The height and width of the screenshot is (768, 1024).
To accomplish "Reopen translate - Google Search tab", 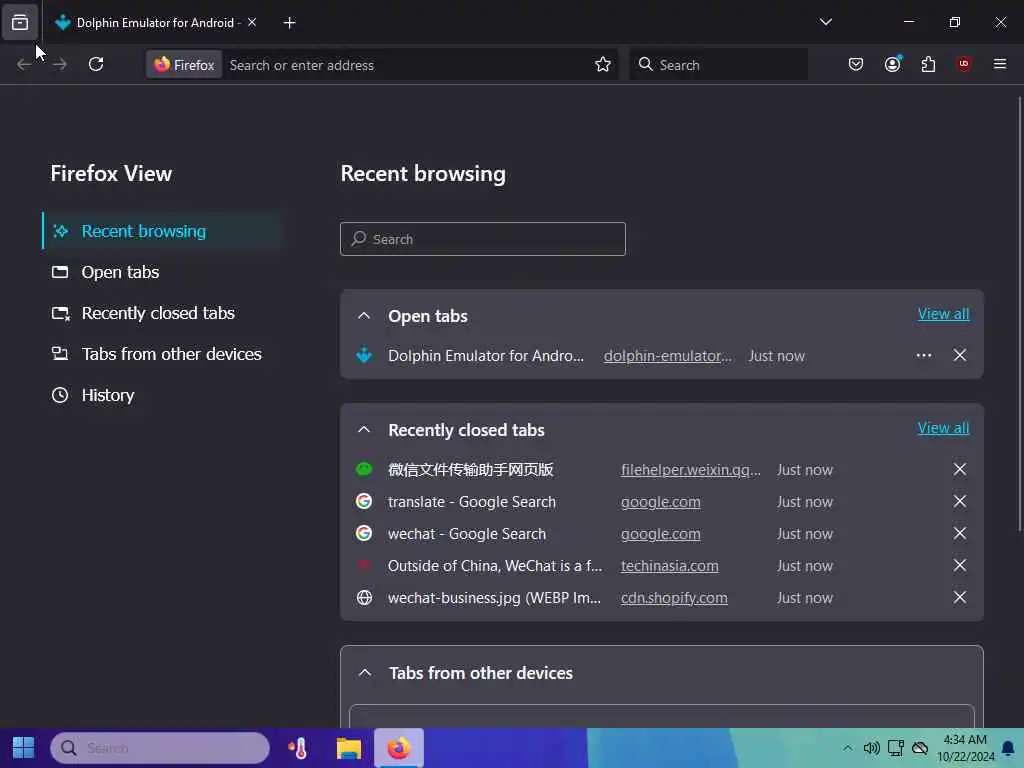I will point(472,502).
